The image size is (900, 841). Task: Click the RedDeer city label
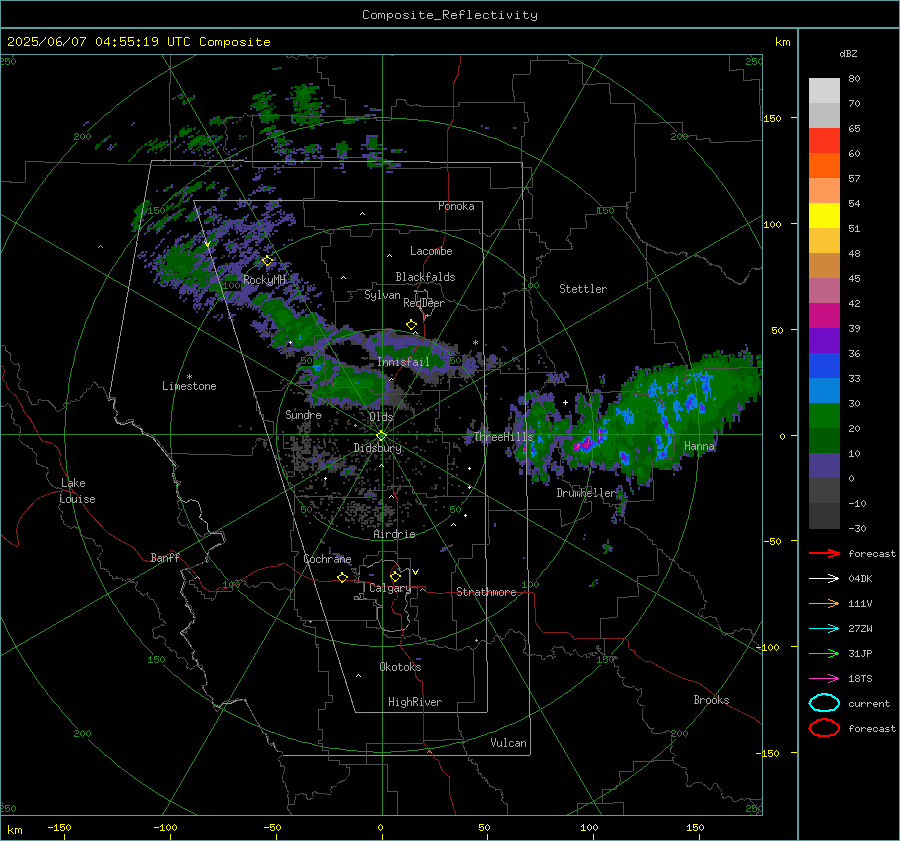[424, 303]
